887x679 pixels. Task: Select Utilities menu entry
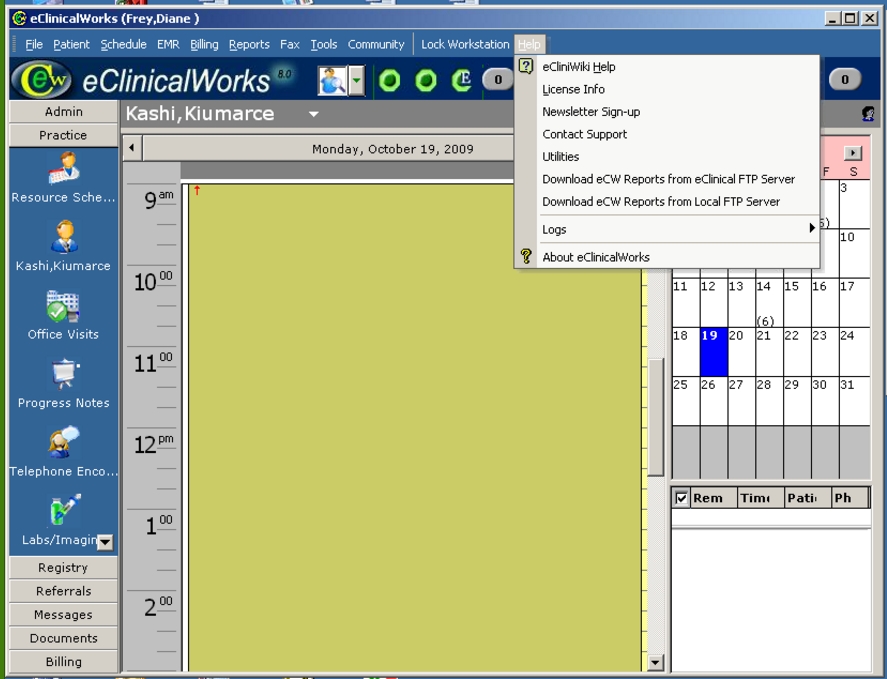coord(668,157)
